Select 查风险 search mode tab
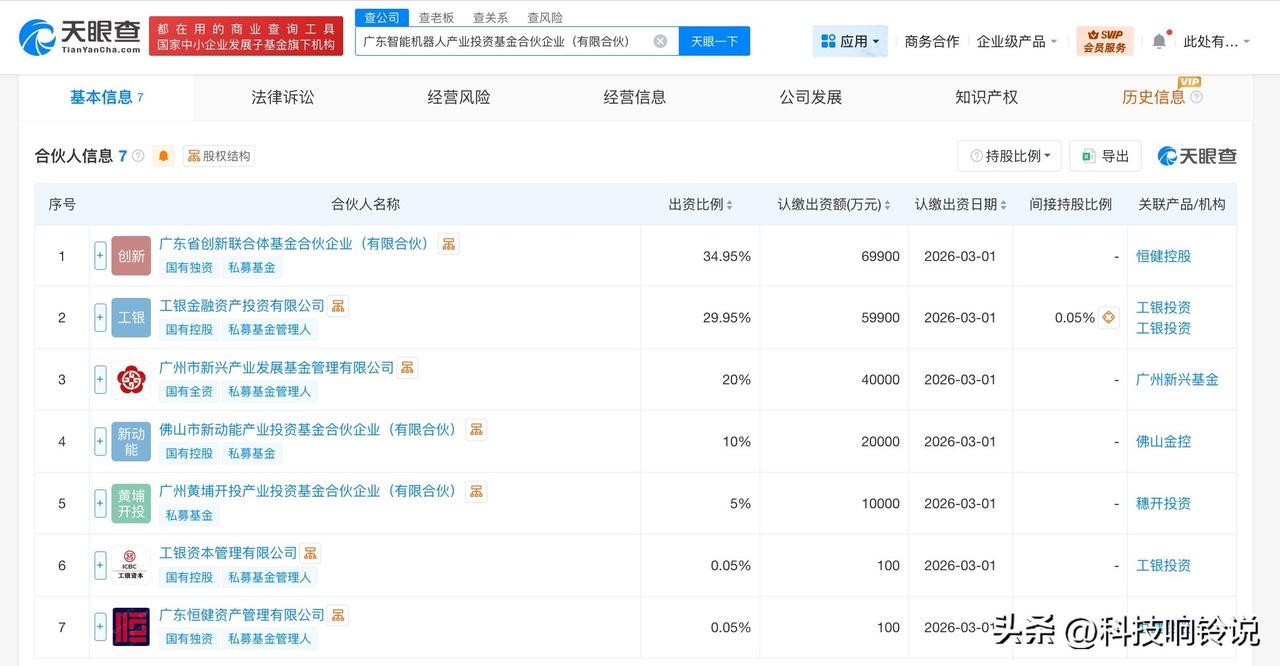The width and height of the screenshot is (1280, 666). click(x=545, y=17)
